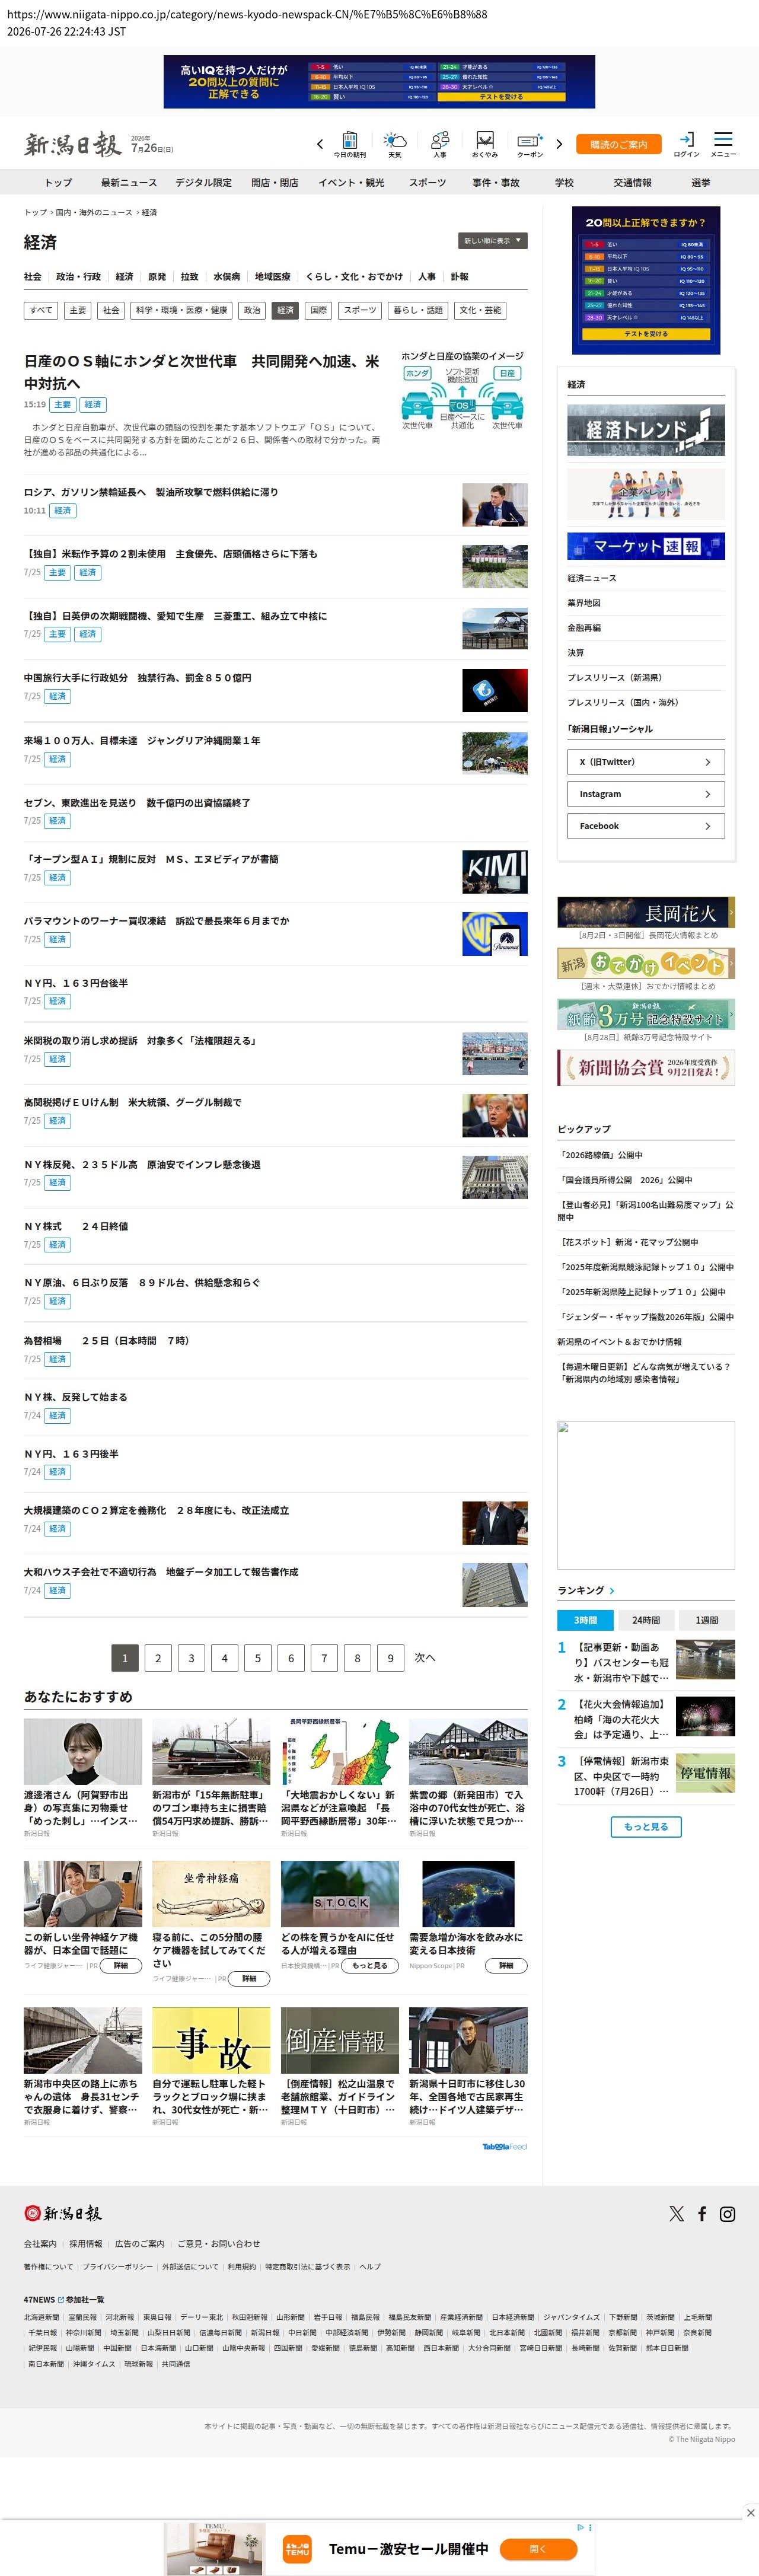The image size is (759, 2576).
Task: Click the ranking もっと見る button
Action: tap(646, 1827)
